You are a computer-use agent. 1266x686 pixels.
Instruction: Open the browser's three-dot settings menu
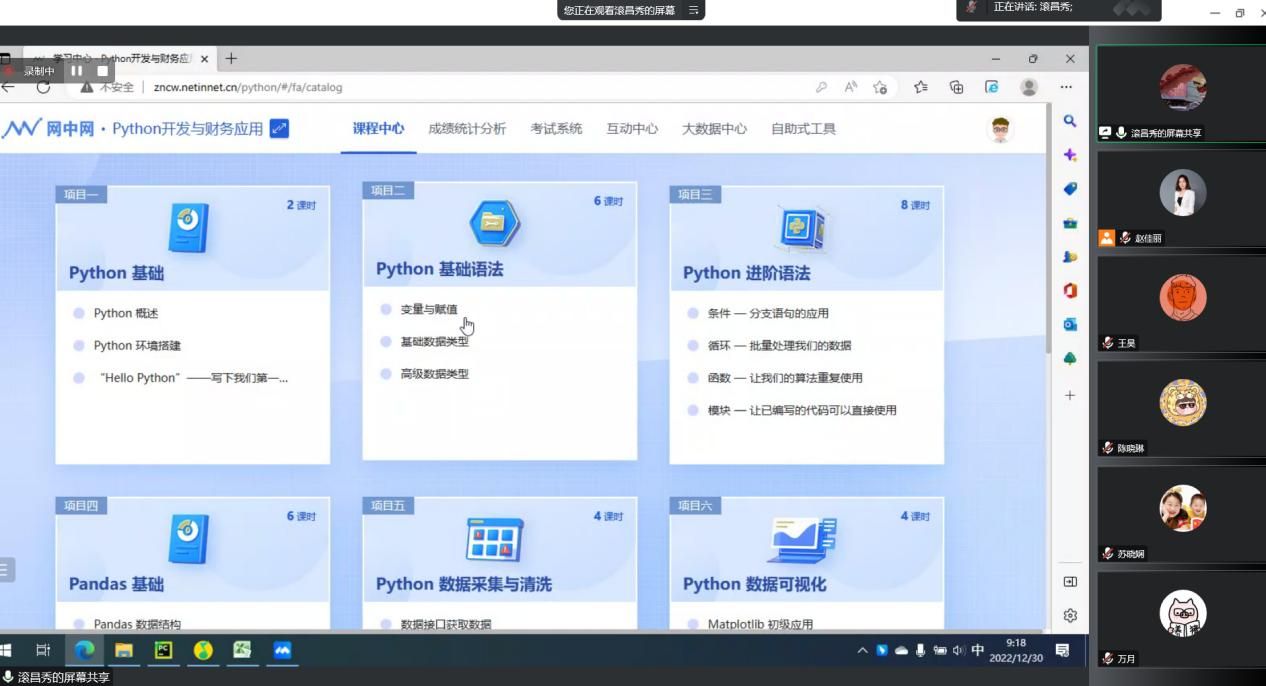[1066, 87]
